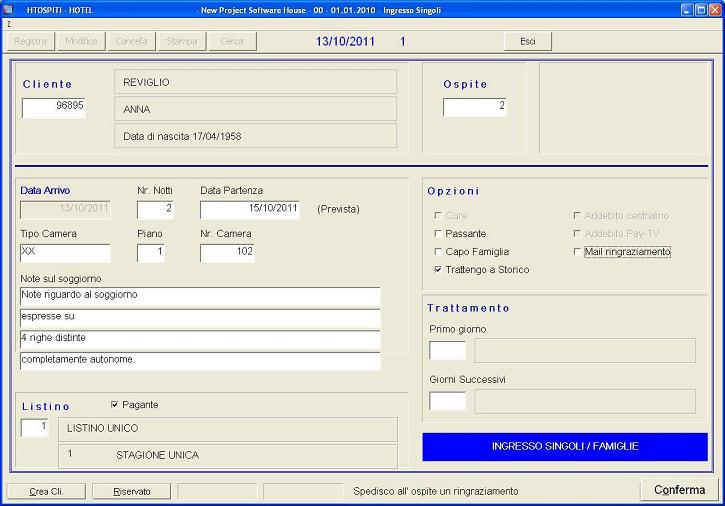725x506 pixels.
Task: Uncheck the Pagante checkbox
Action: tap(115, 404)
